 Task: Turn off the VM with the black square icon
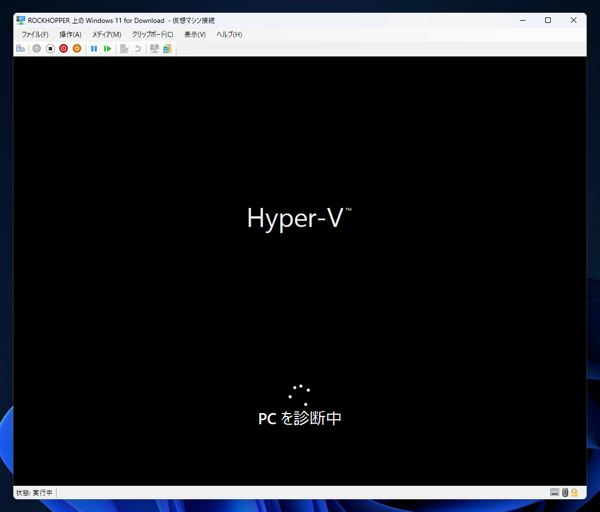tap(50, 49)
